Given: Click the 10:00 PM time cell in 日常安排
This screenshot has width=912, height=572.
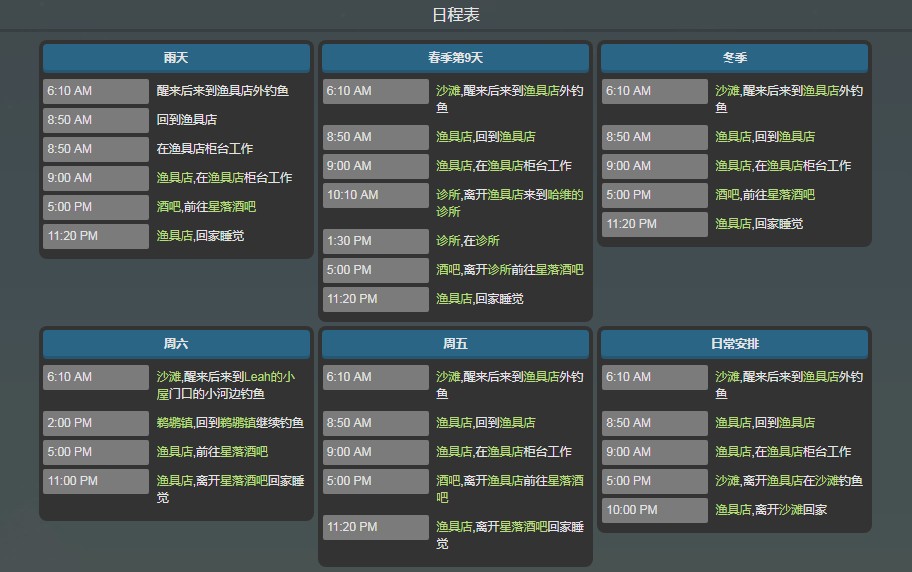Looking at the screenshot, I should [x=654, y=510].
